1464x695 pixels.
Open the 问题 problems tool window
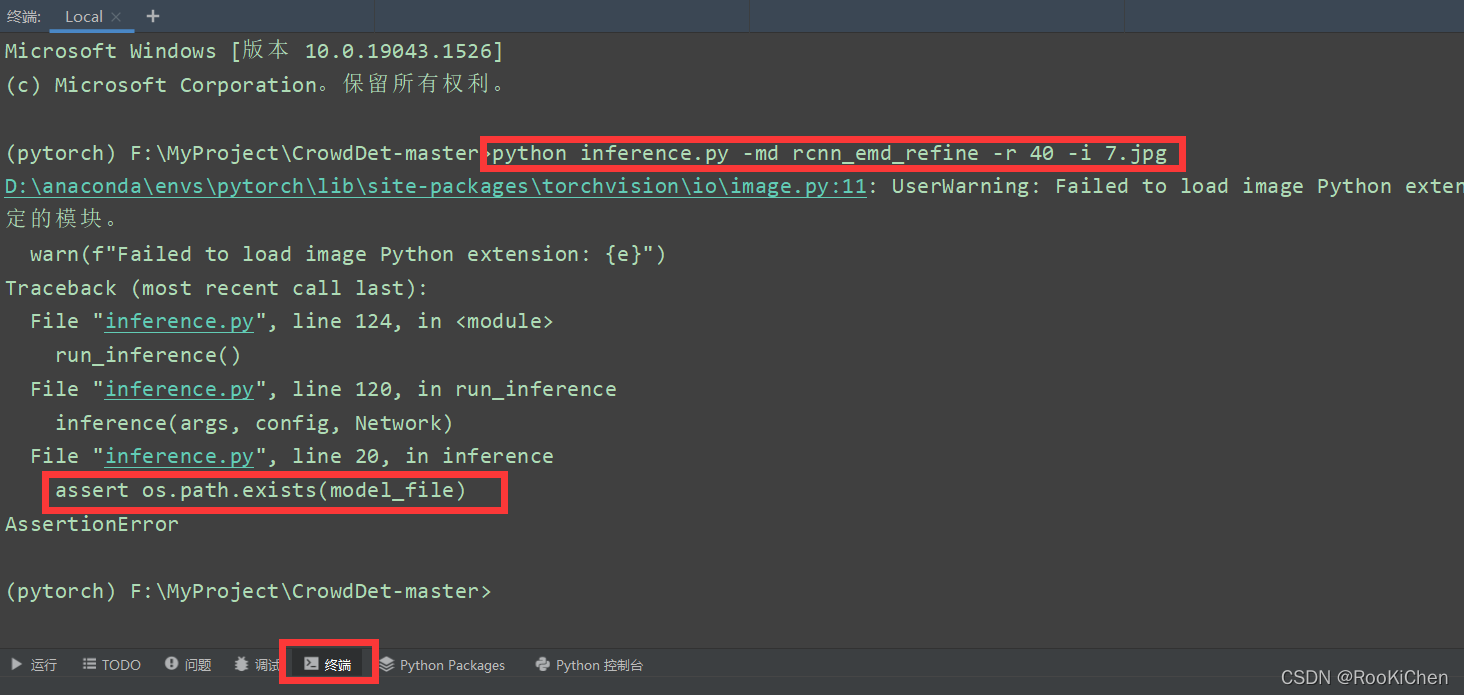click(x=188, y=665)
